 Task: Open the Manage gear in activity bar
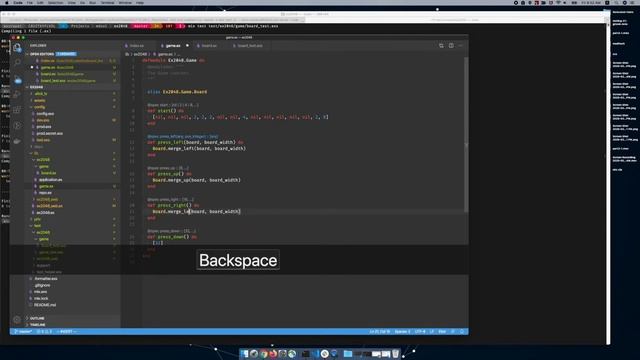(17, 320)
